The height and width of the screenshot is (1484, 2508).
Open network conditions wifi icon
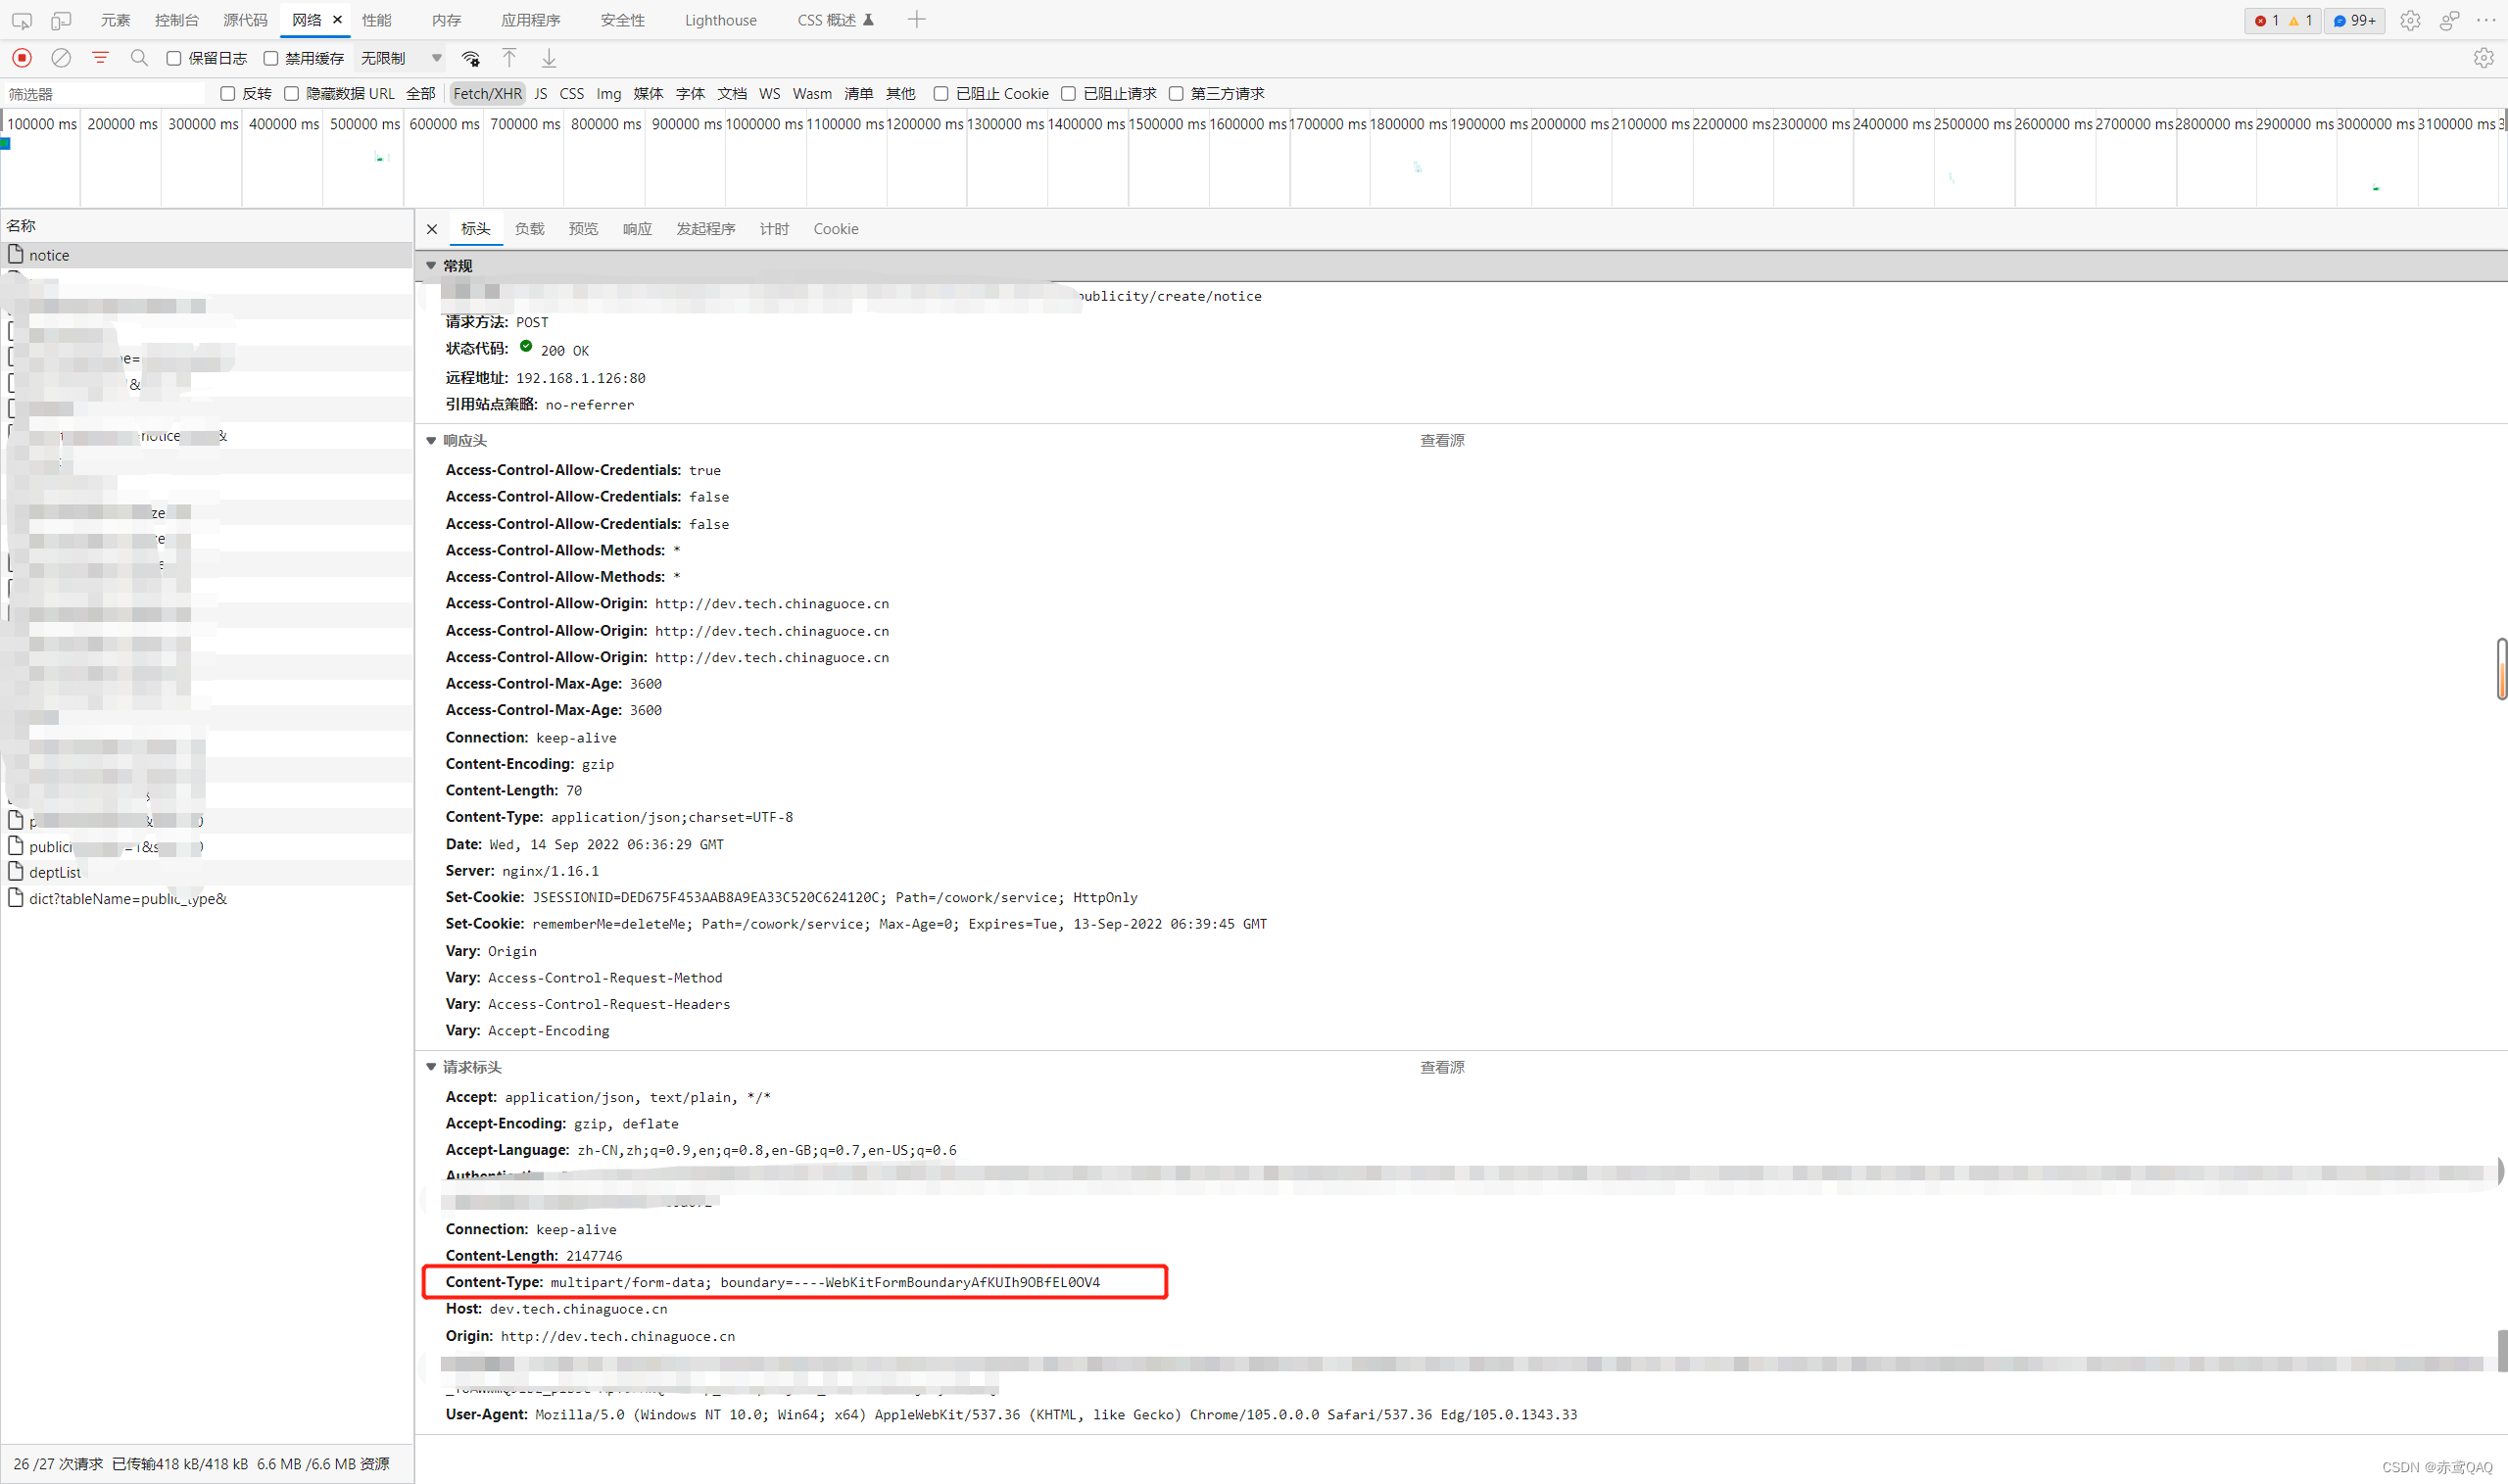(x=471, y=58)
